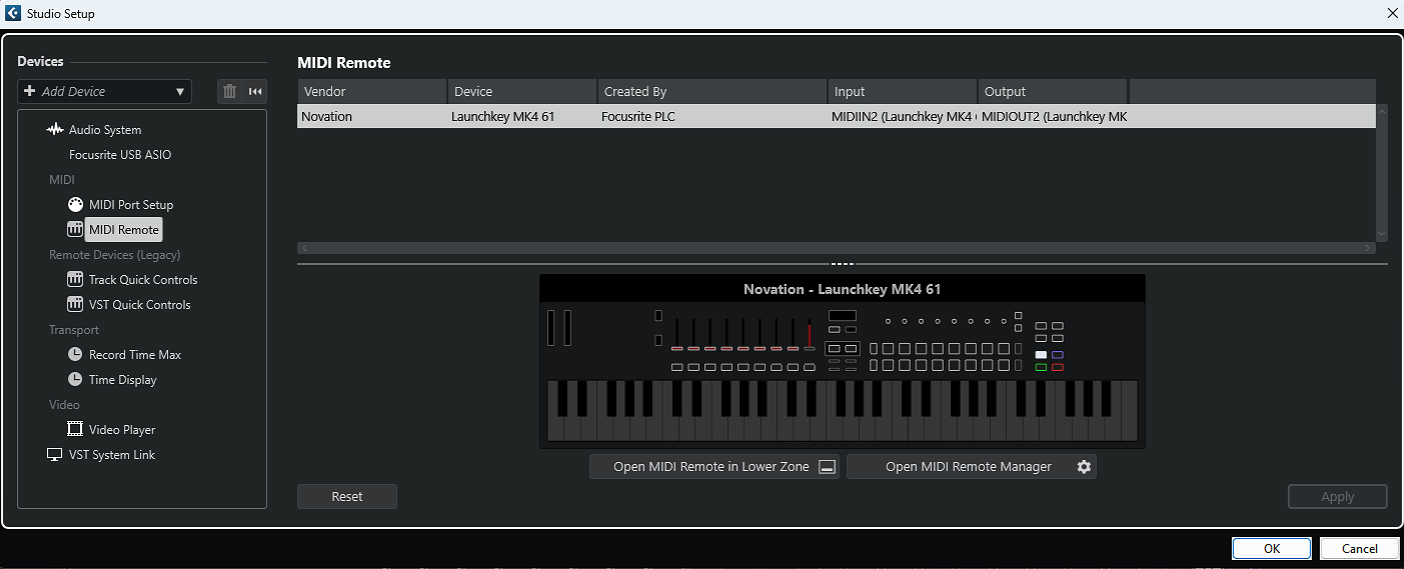Click the Vendor column header

coord(372,91)
